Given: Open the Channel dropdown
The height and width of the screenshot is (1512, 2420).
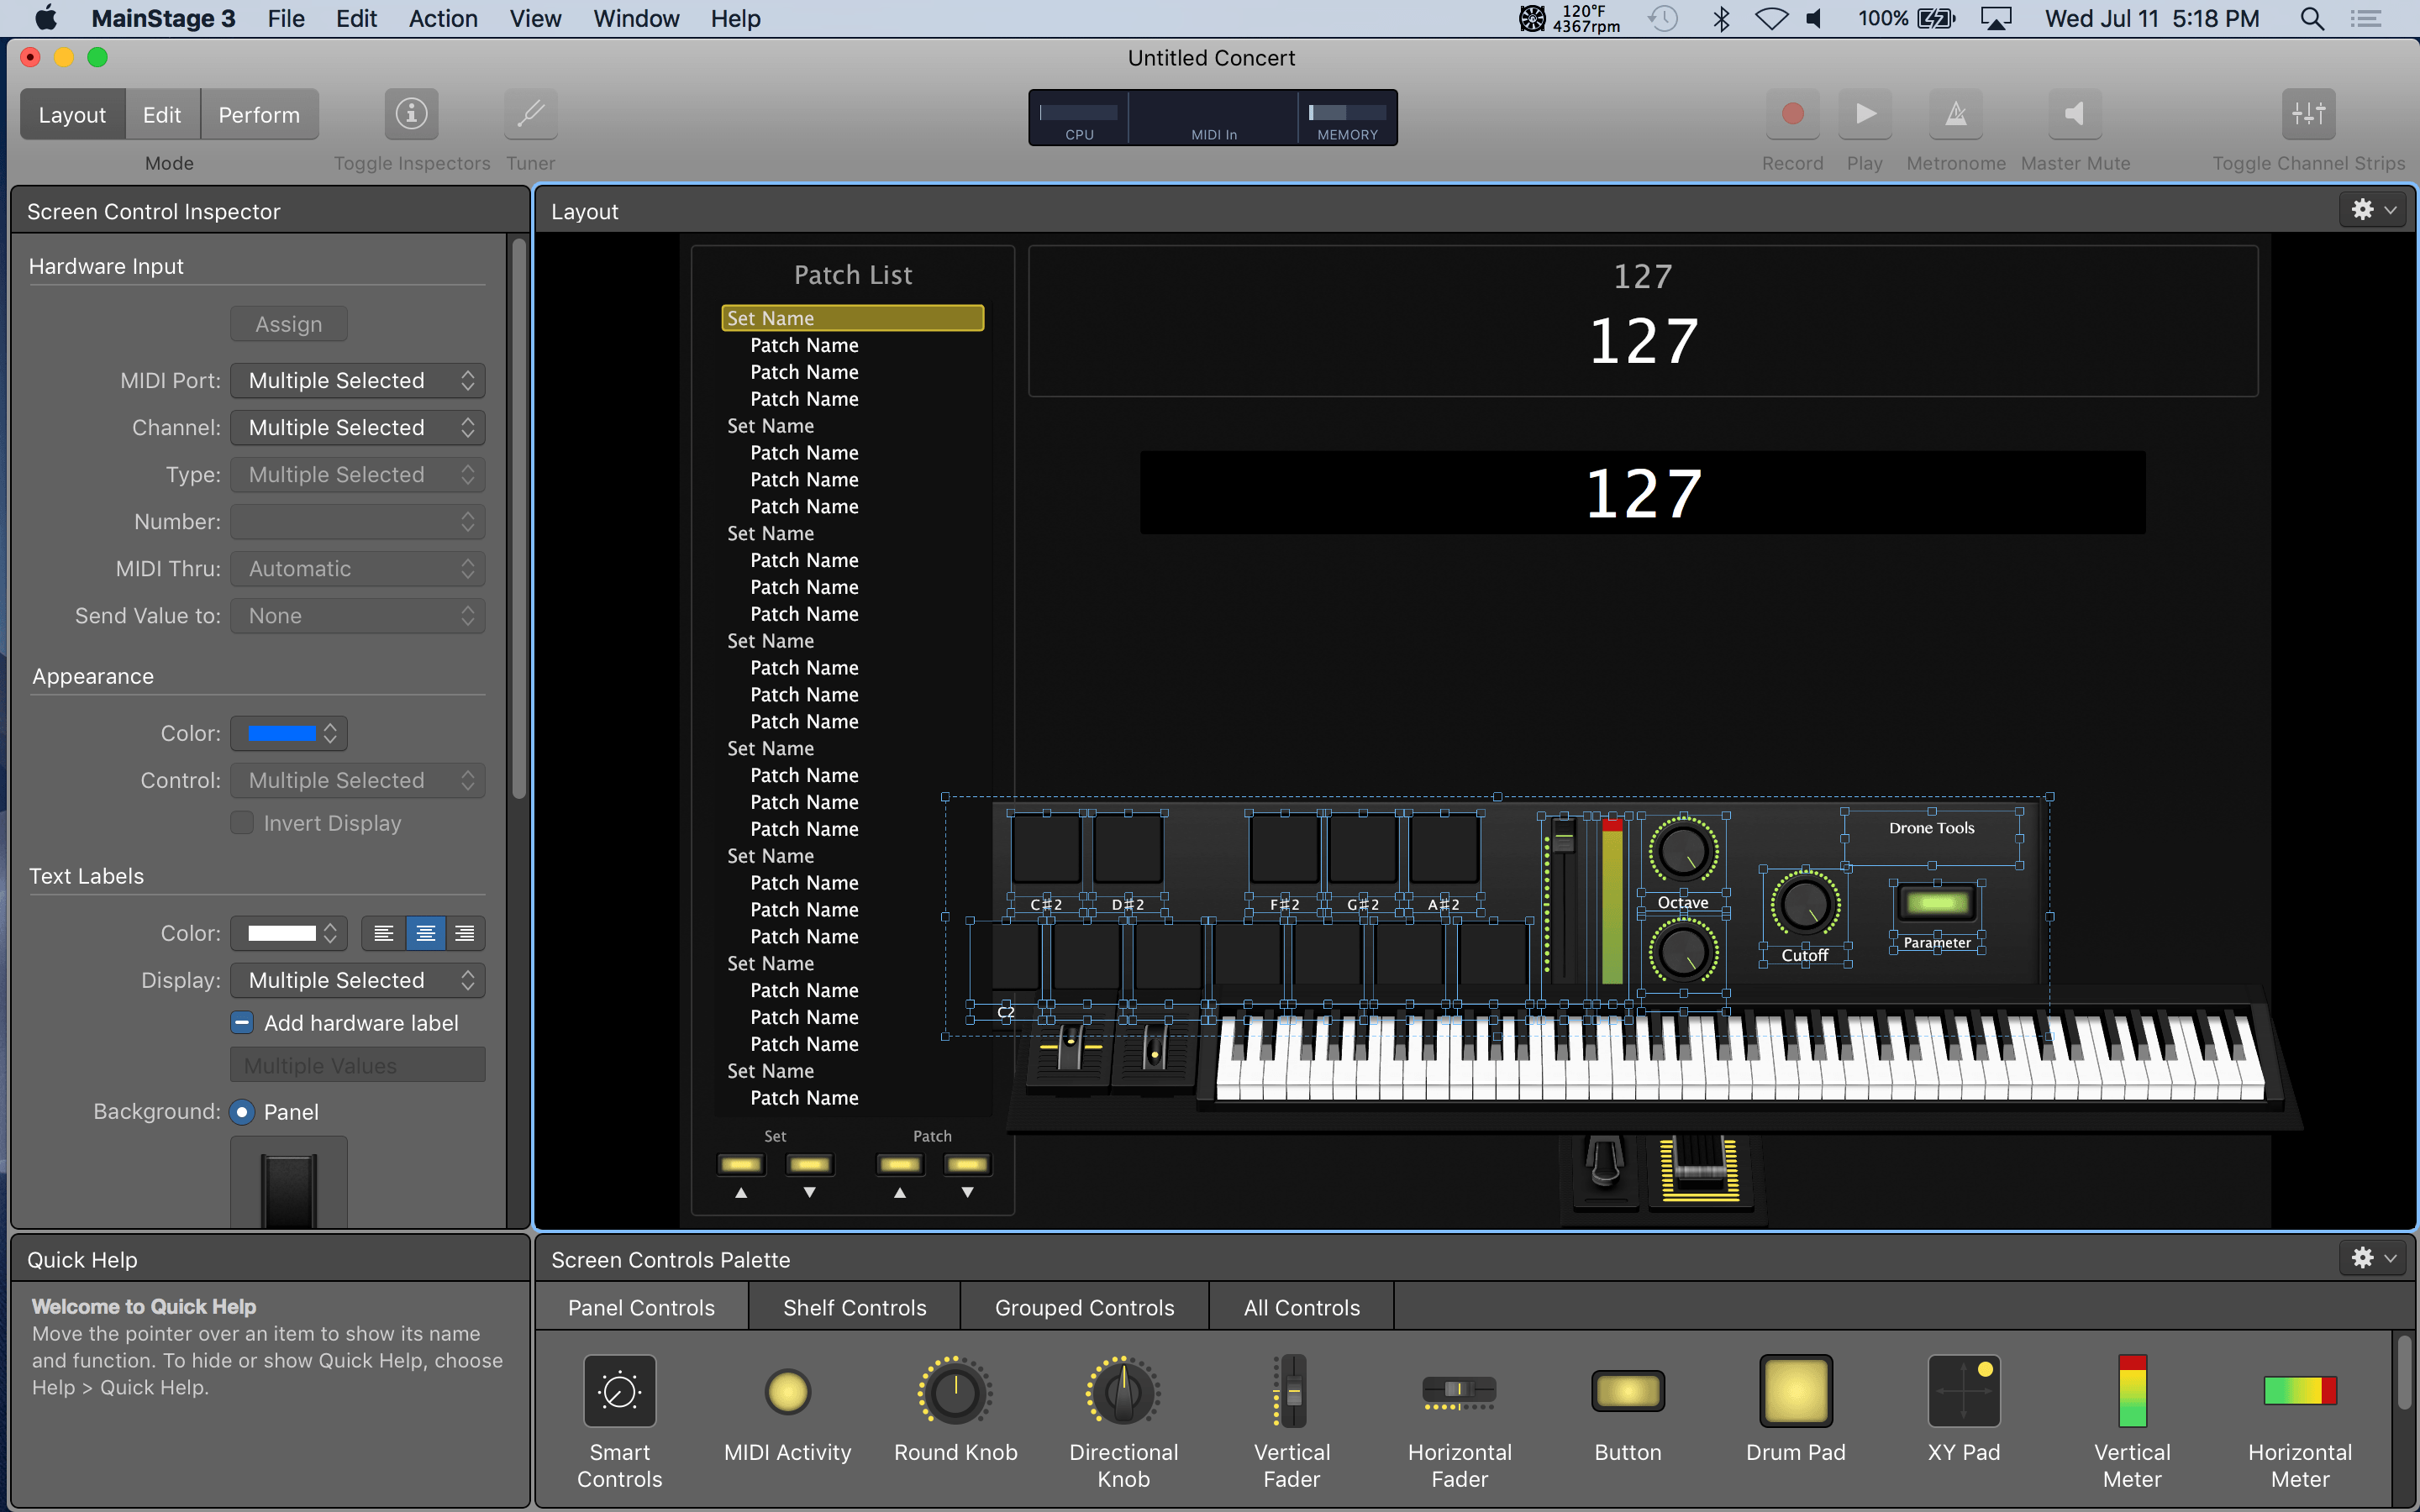Looking at the screenshot, I should (358, 427).
